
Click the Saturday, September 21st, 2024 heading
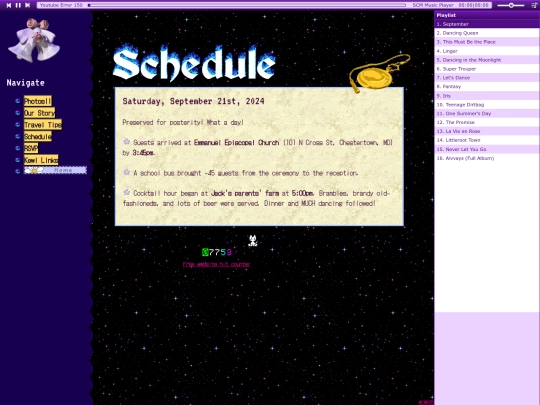pyautogui.click(x=193, y=101)
